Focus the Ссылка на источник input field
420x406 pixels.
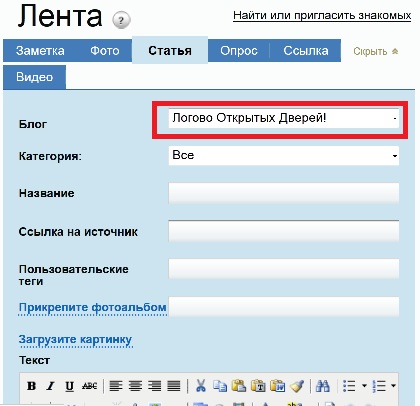pos(284,231)
